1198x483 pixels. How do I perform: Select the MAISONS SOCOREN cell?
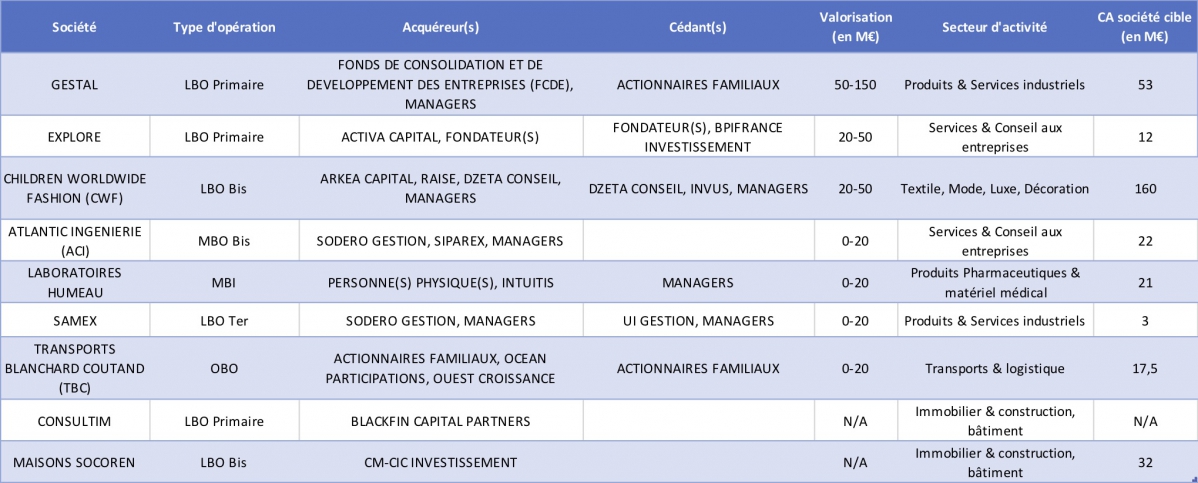click(x=74, y=462)
